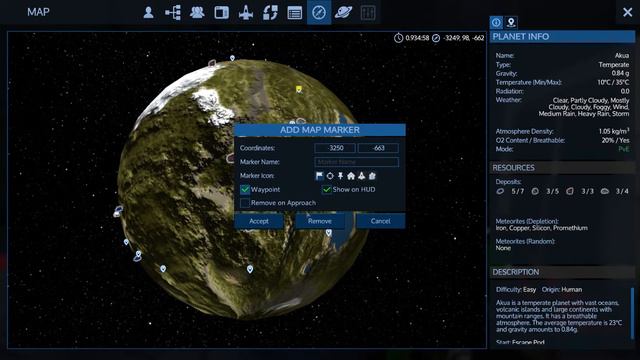Click the fourth deposit resource icon 3/4

point(605,191)
